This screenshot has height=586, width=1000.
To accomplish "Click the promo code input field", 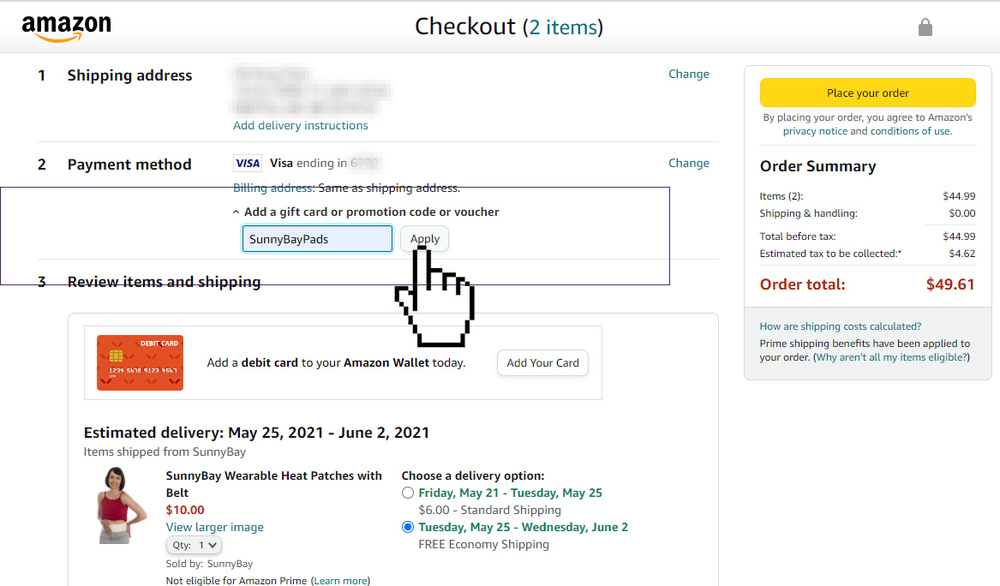I will [317, 239].
